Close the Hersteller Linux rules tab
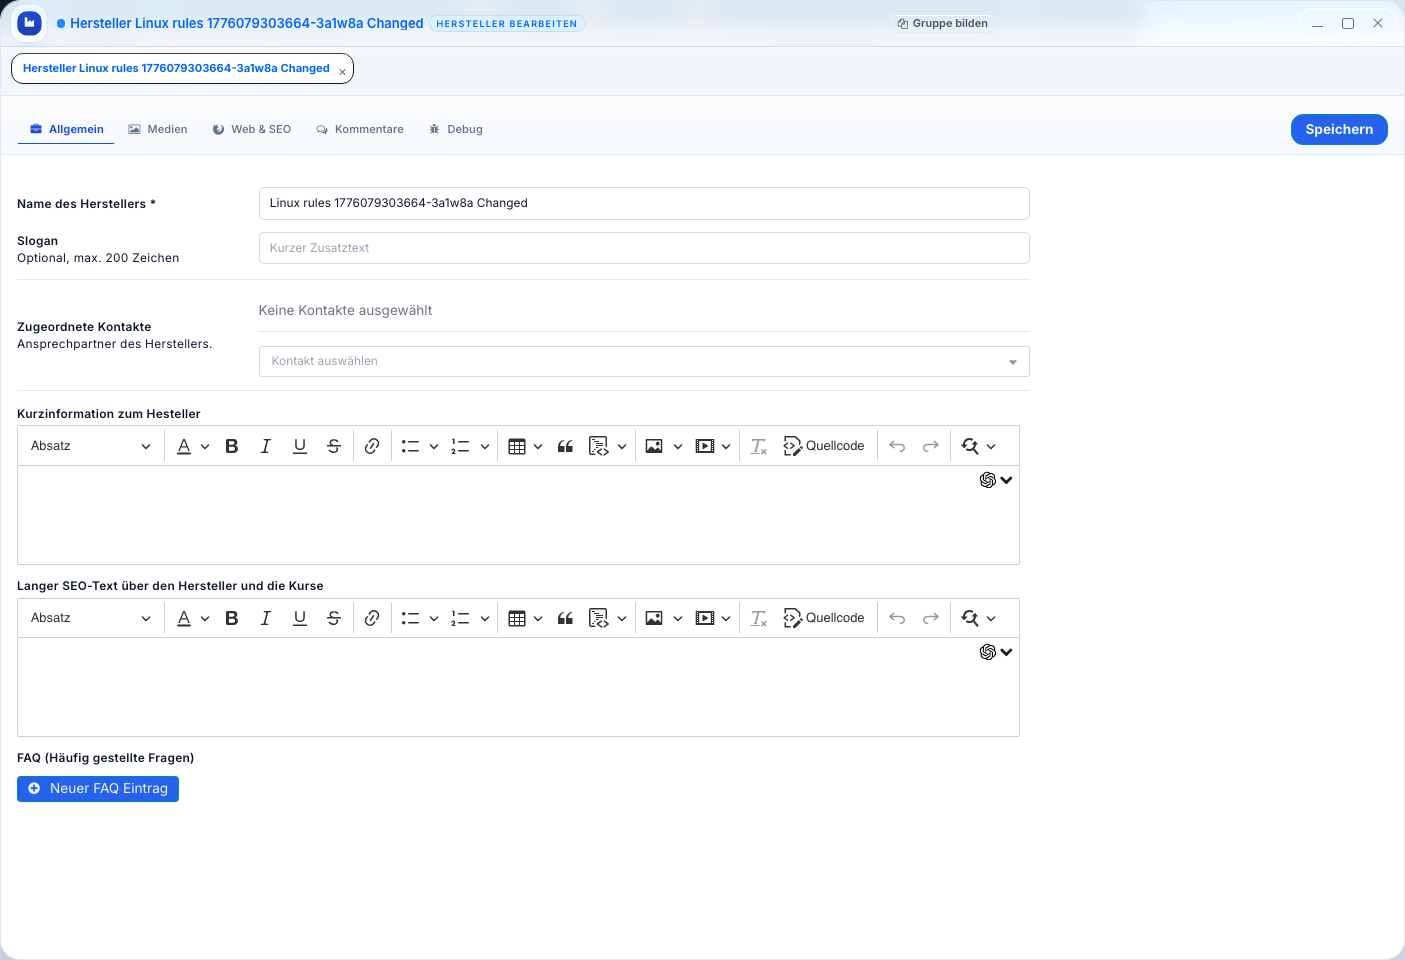 click(342, 72)
